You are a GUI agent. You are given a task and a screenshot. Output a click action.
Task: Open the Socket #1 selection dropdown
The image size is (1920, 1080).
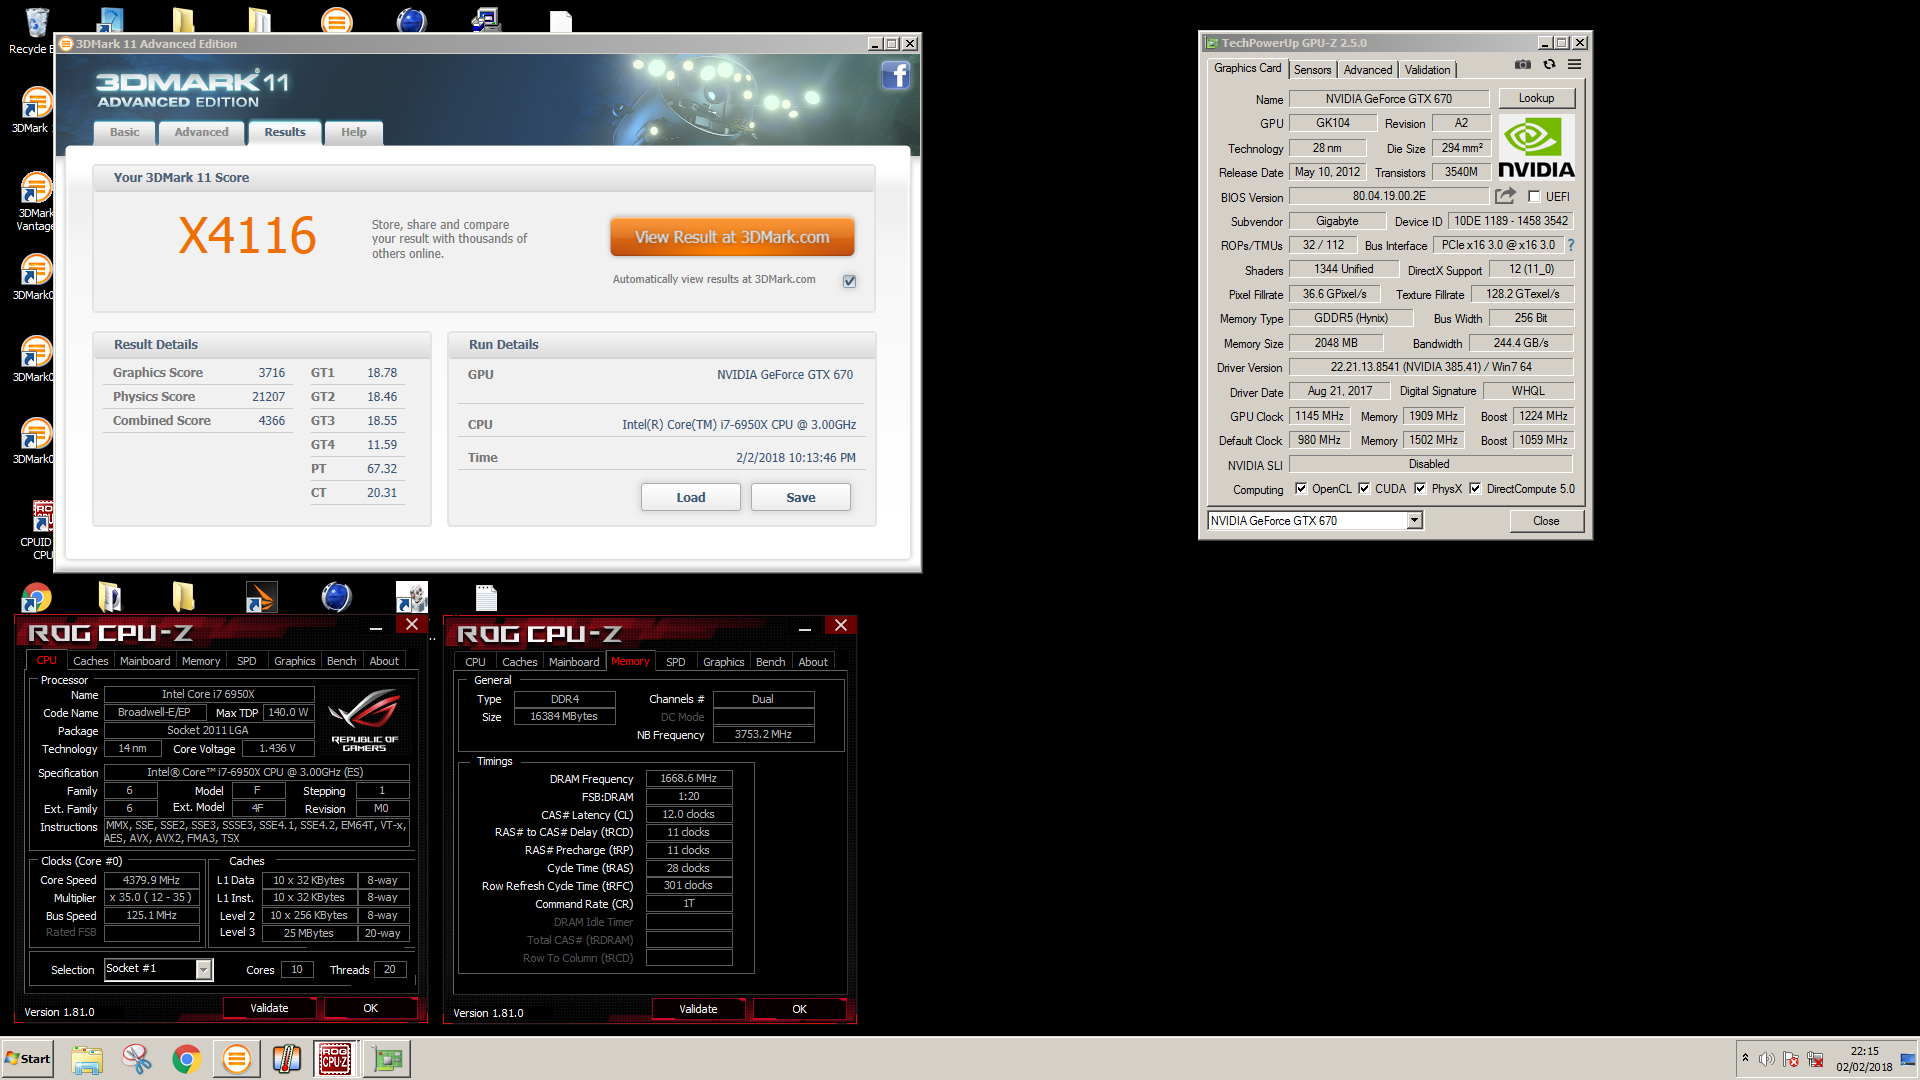(x=203, y=969)
